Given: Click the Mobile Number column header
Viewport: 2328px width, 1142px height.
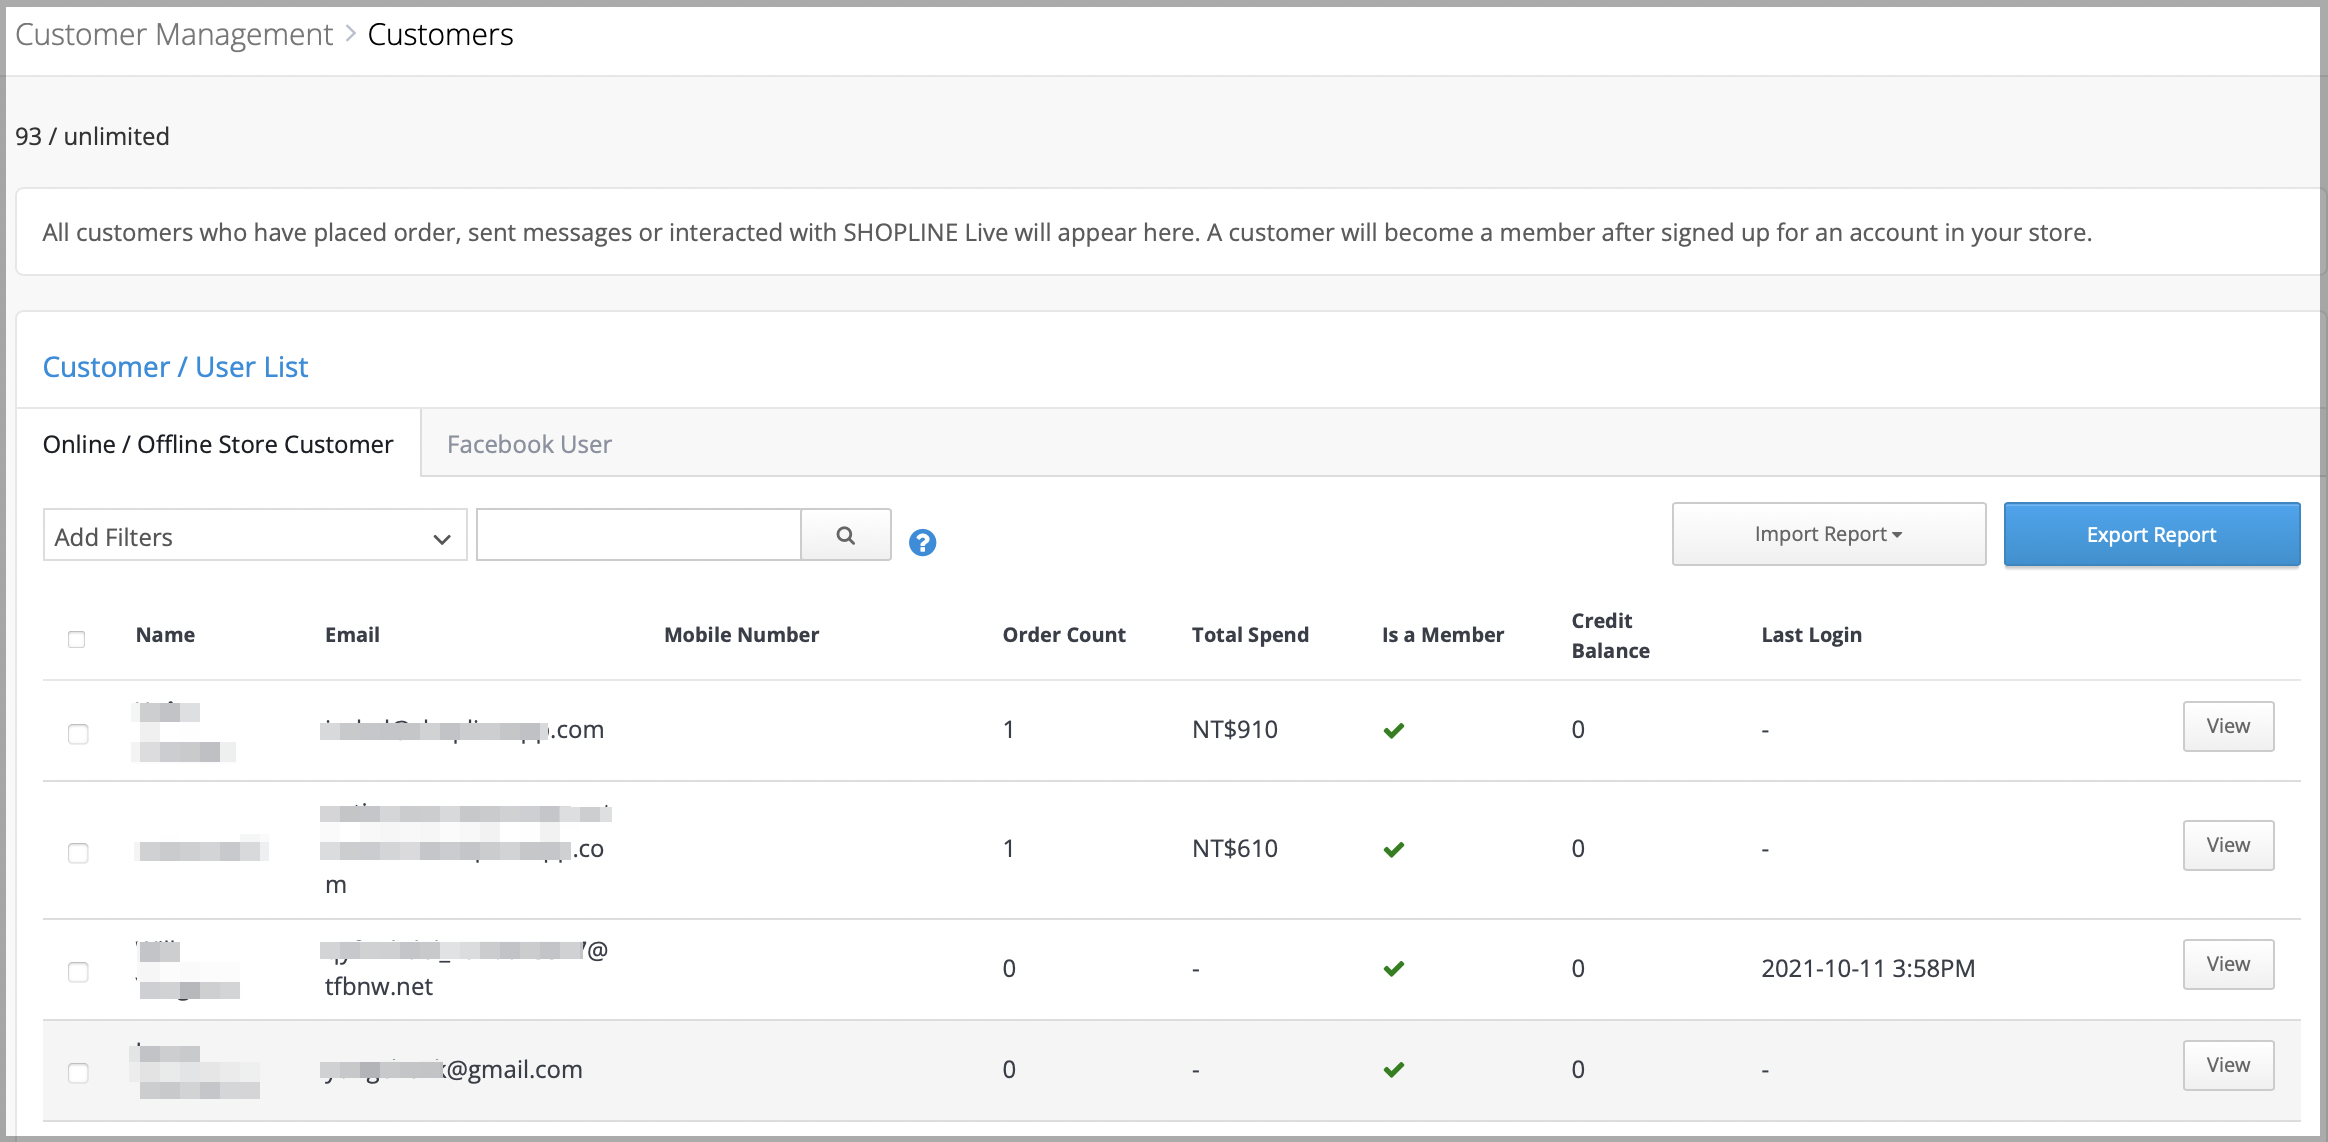Looking at the screenshot, I should click(x=741, y=635).
